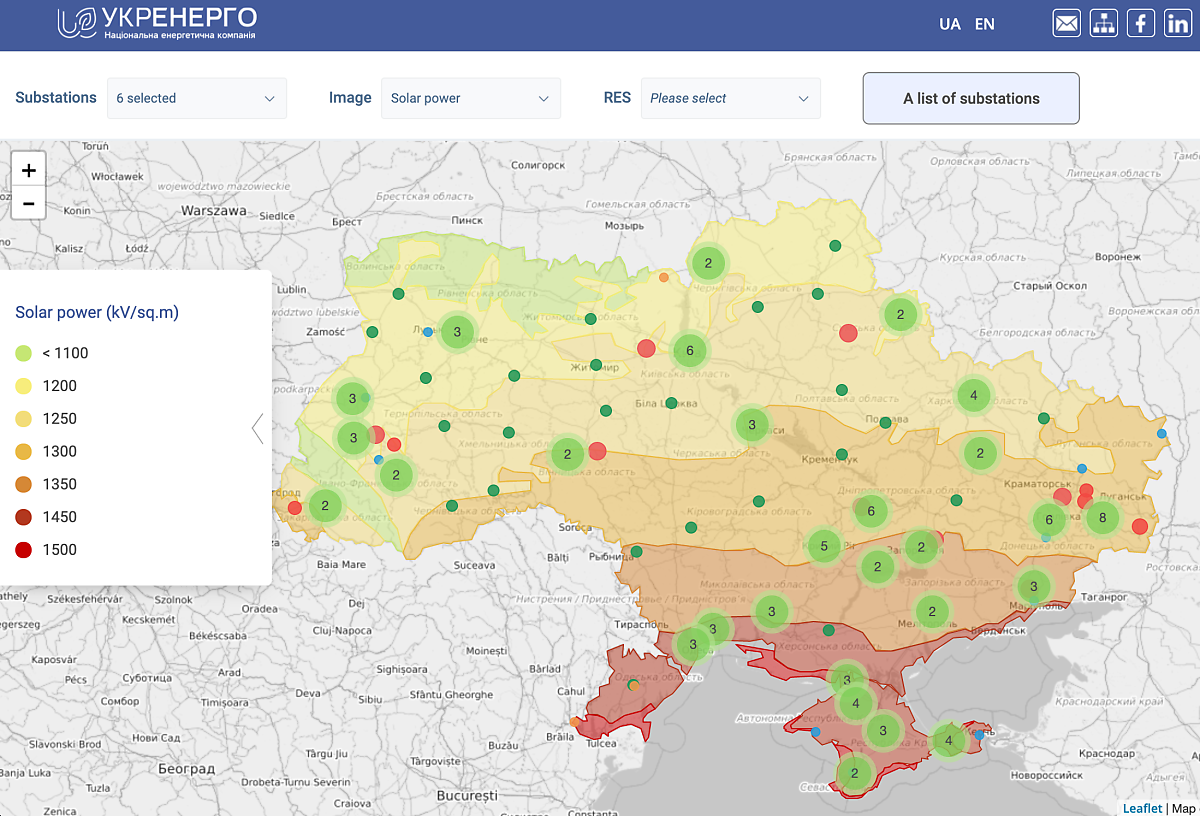Zoom in on the map
Viewport: 1200px width, 816px height.
28,170
